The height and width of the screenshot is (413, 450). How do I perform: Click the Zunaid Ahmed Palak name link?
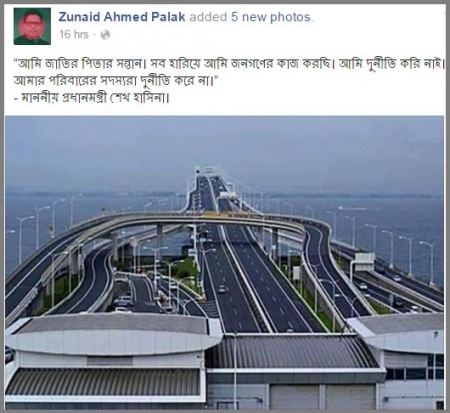122,17
